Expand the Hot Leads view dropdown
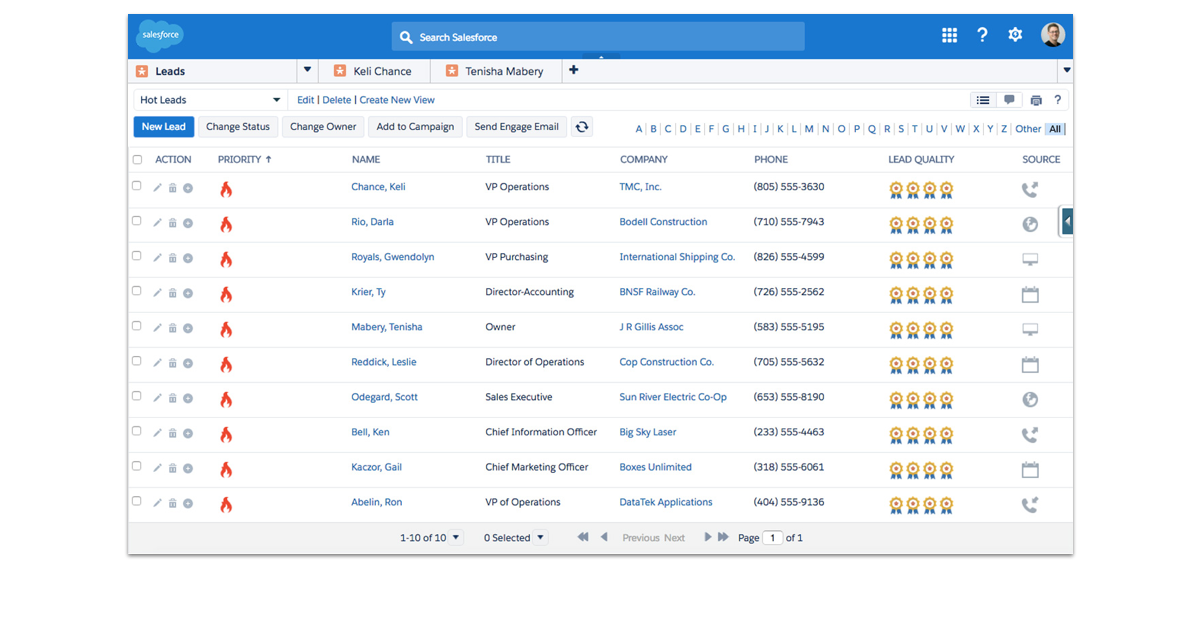The width and height of the screenshot is (1200, 640). (276, 100)
